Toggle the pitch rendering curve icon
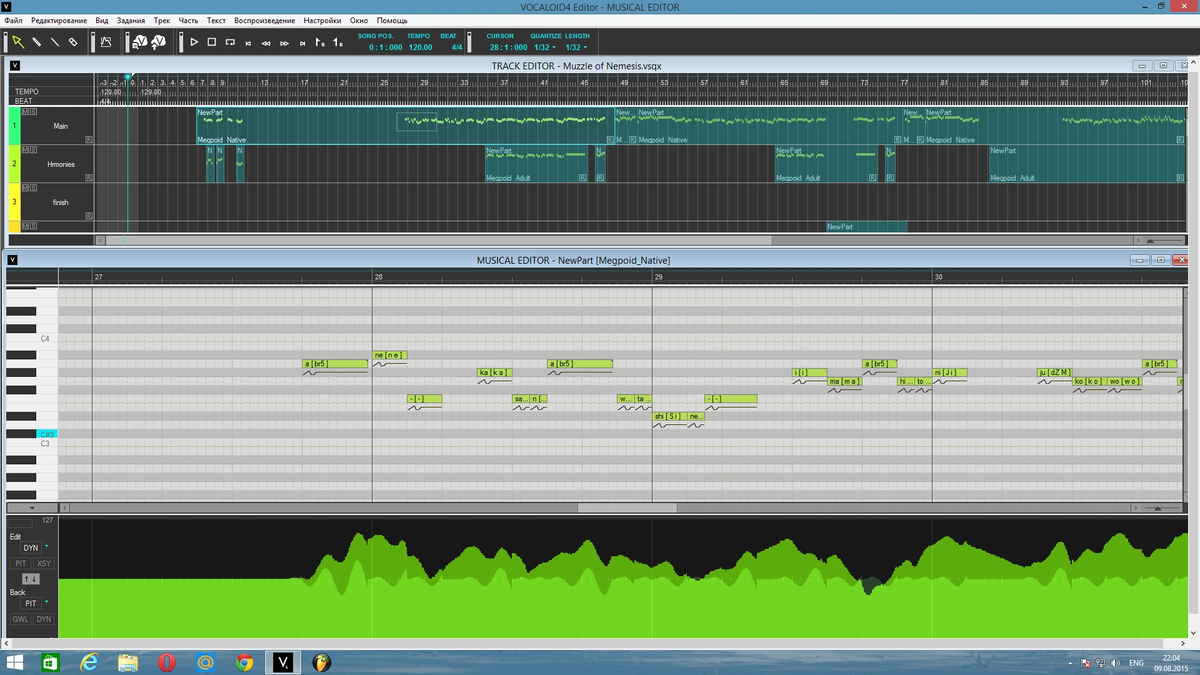 [106, 42]
